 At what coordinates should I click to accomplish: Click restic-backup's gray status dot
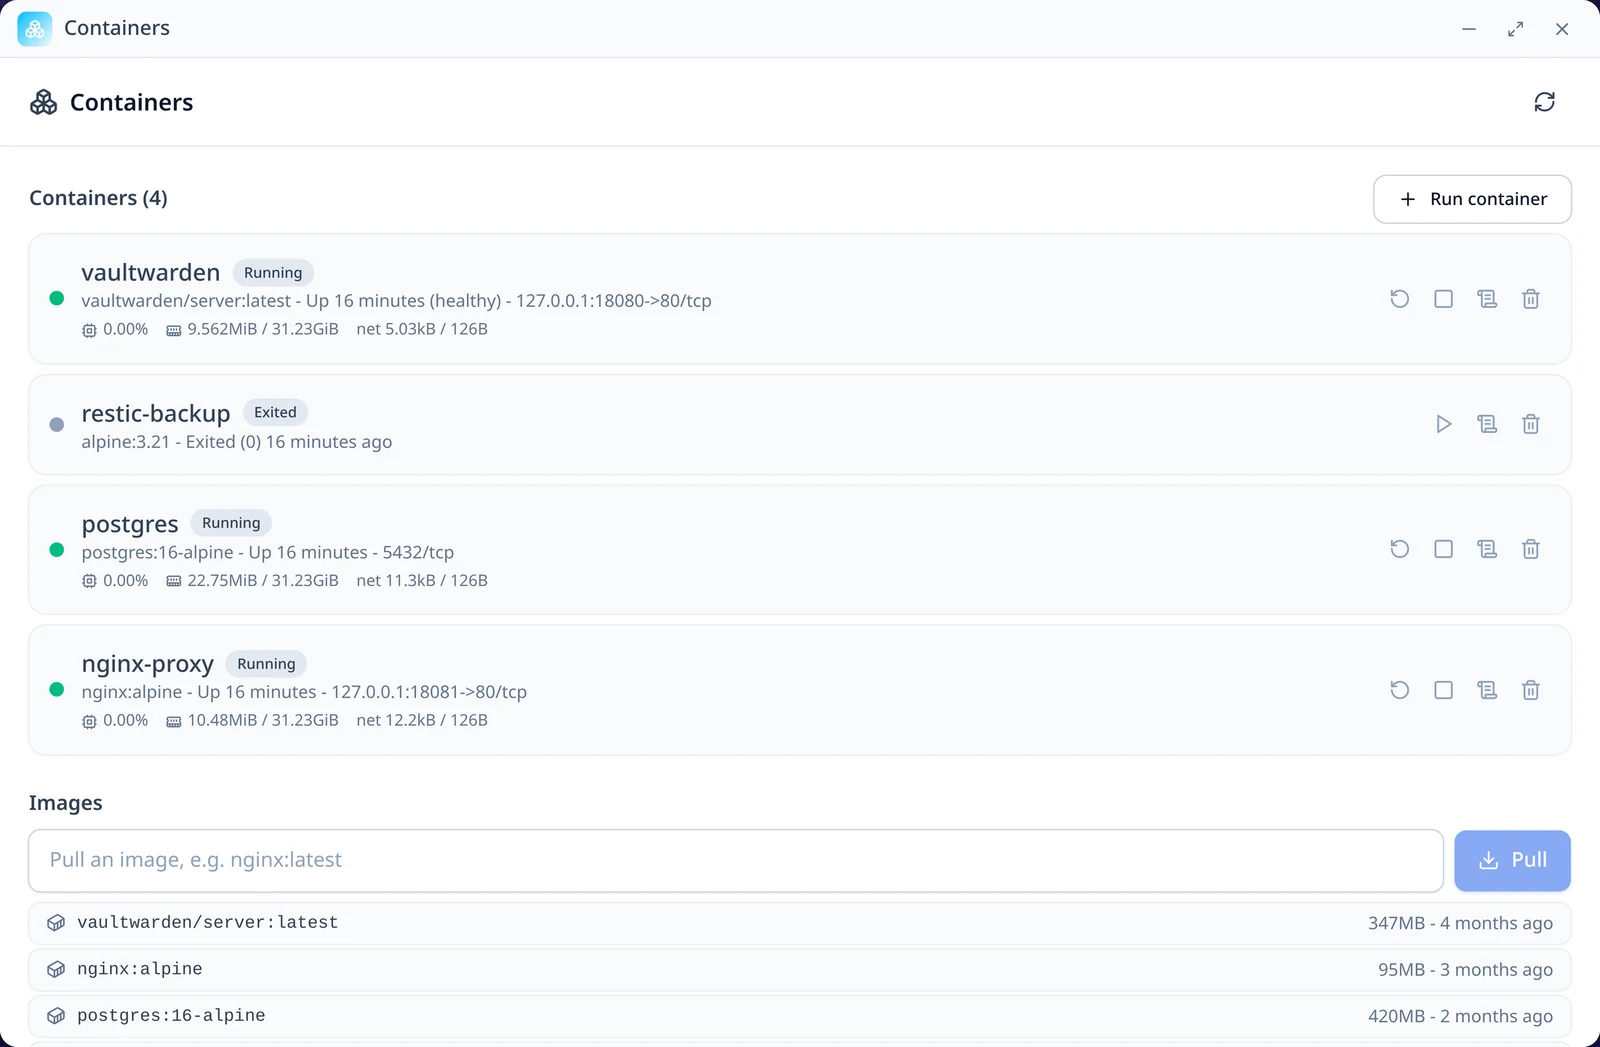point(57,424)
